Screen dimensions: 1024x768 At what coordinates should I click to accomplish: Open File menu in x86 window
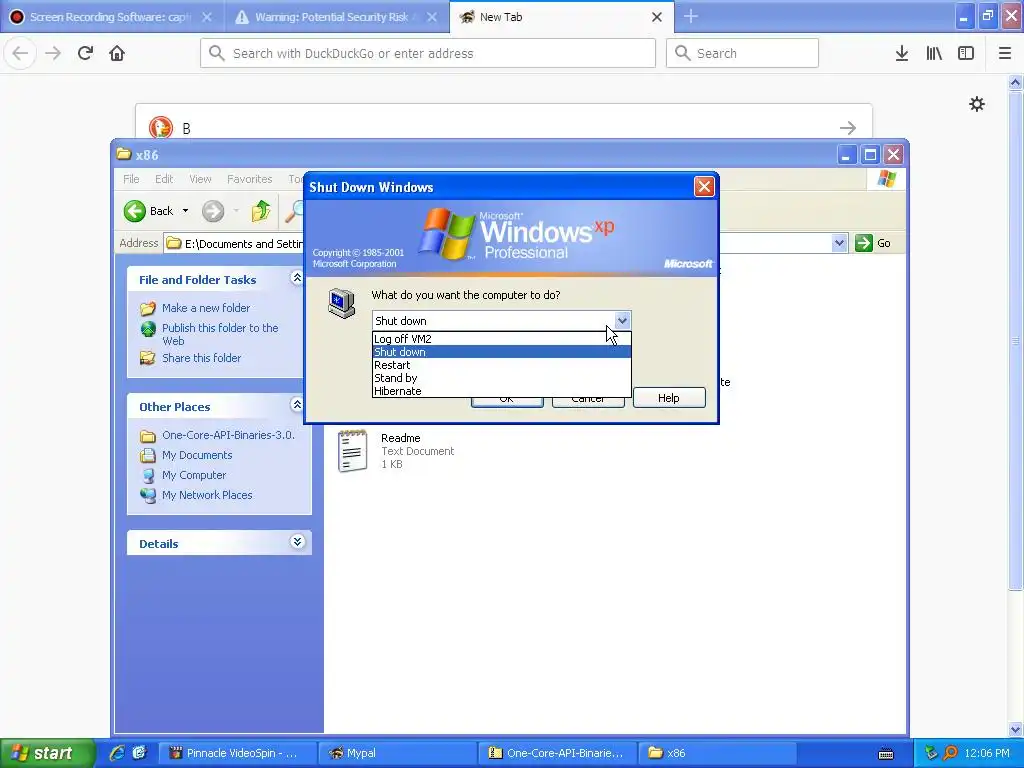tap(131, 179)
